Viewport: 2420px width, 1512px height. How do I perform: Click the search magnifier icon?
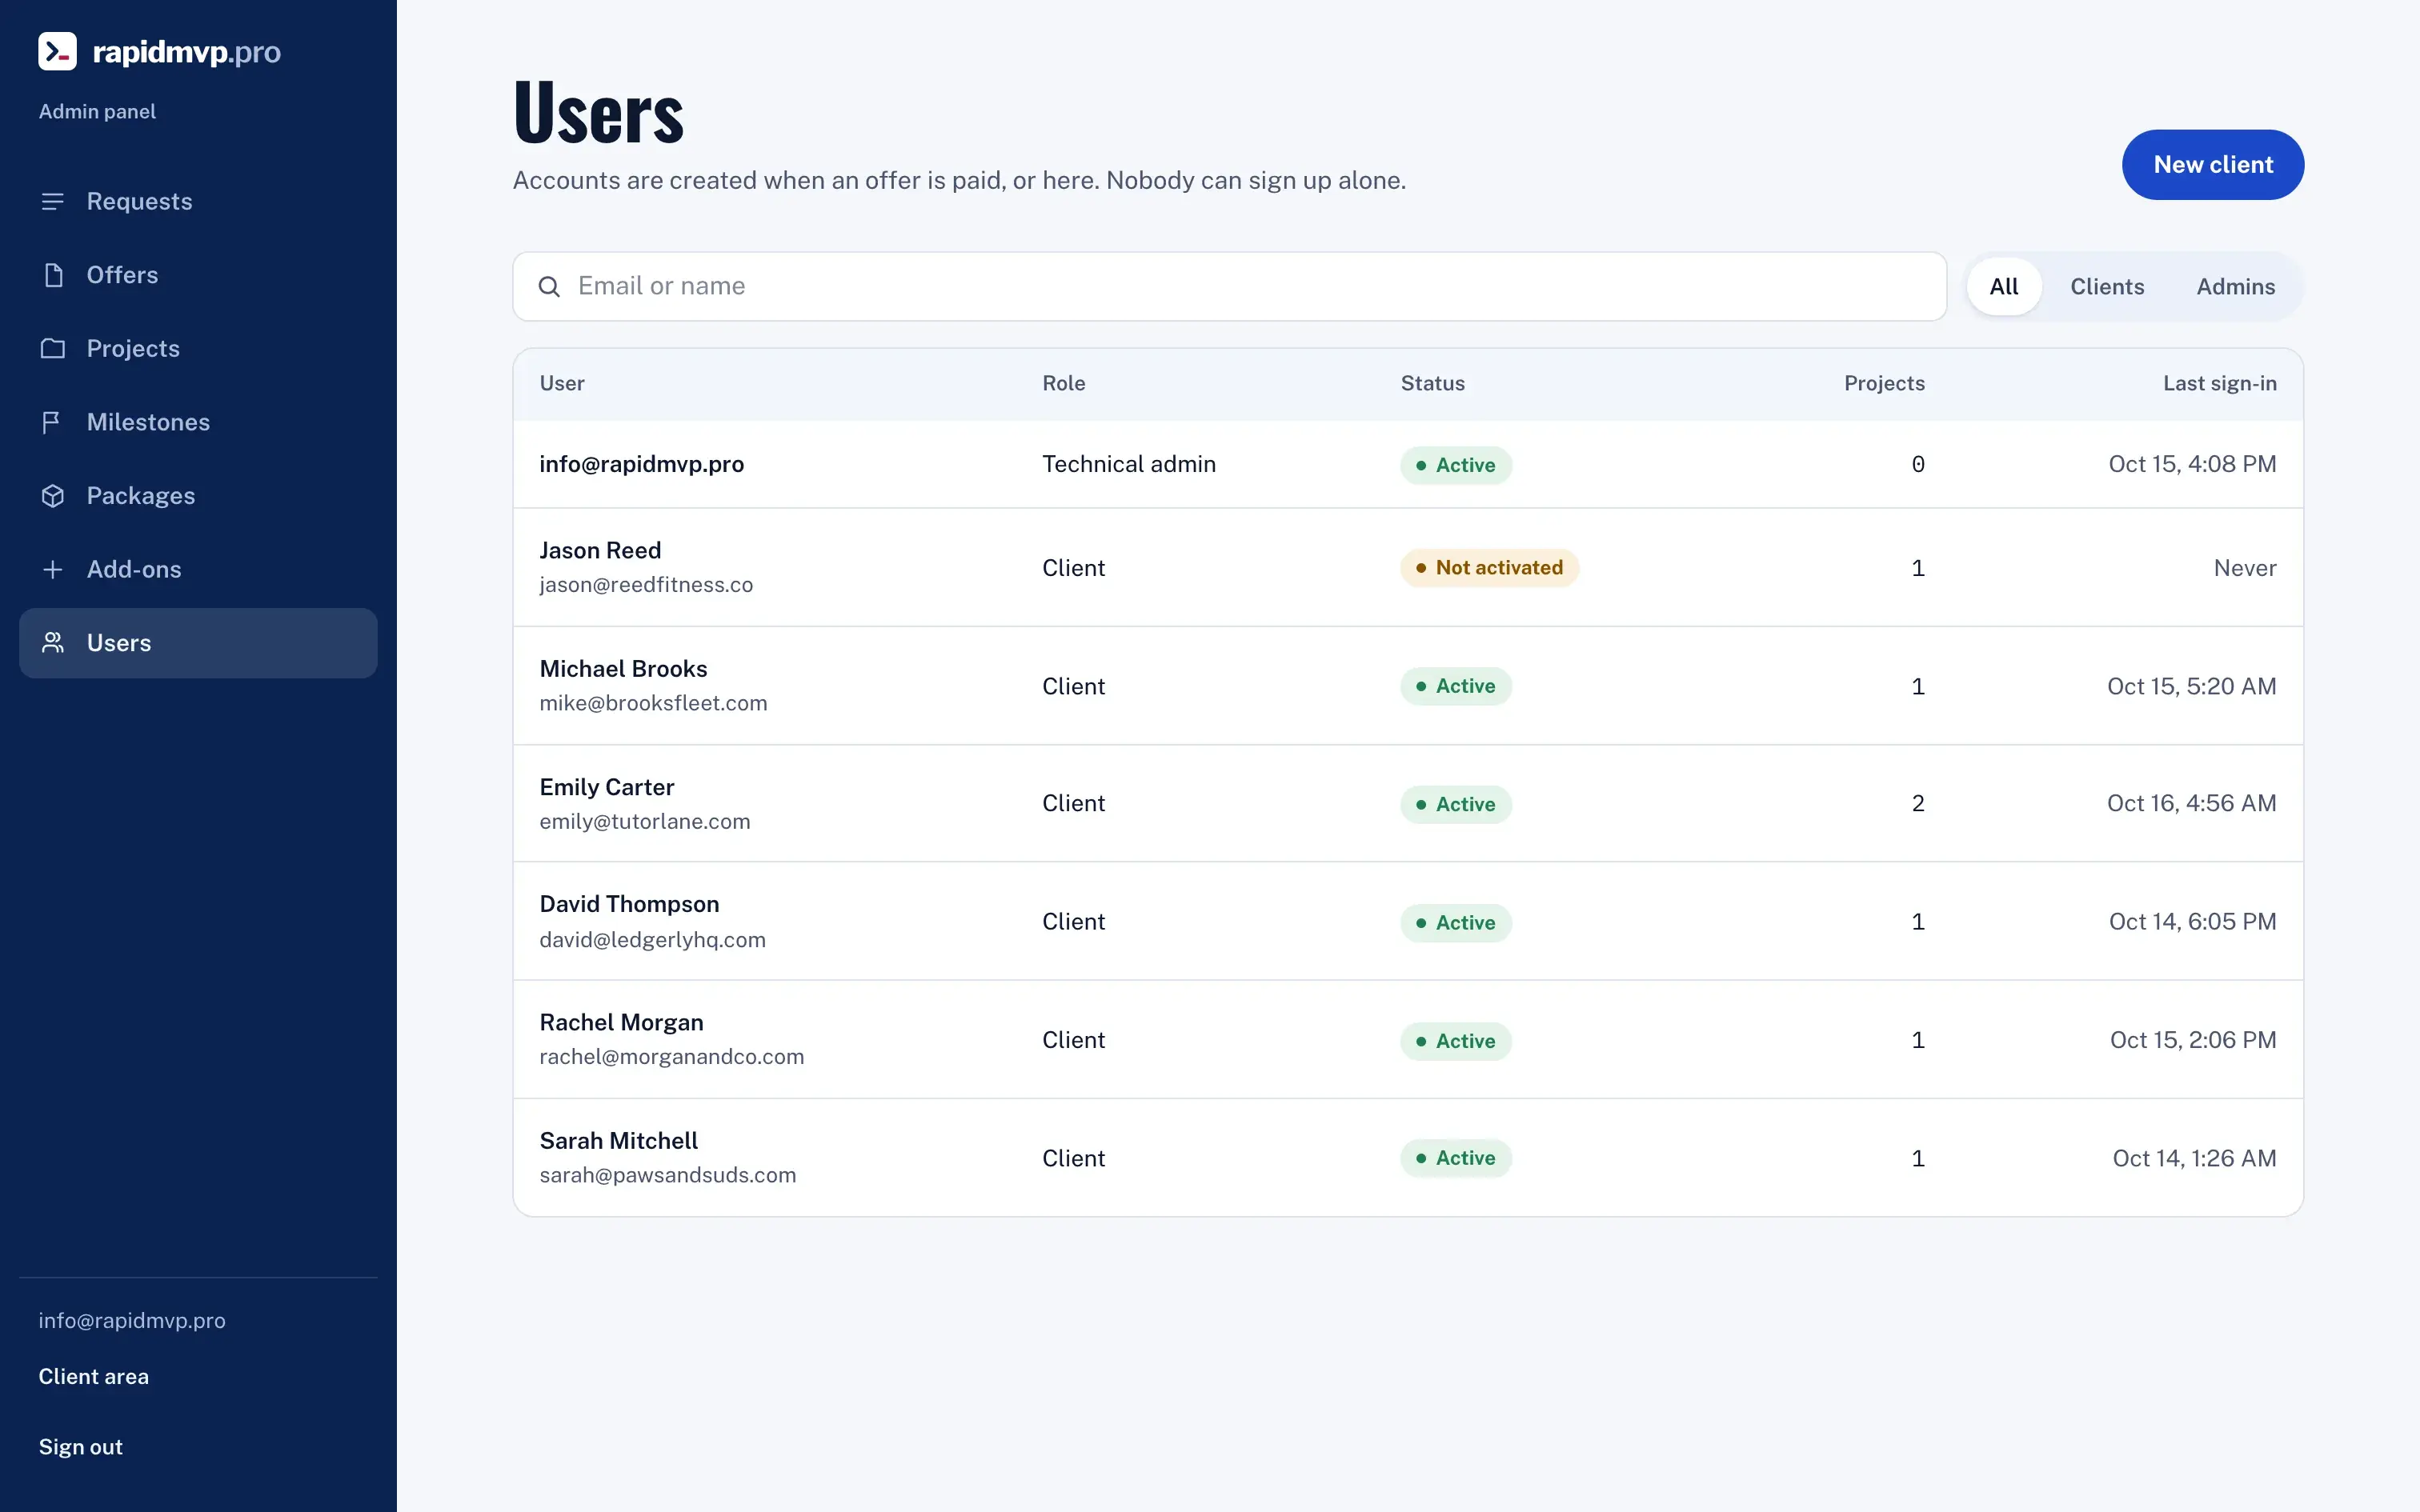click(x=549, y=287)
